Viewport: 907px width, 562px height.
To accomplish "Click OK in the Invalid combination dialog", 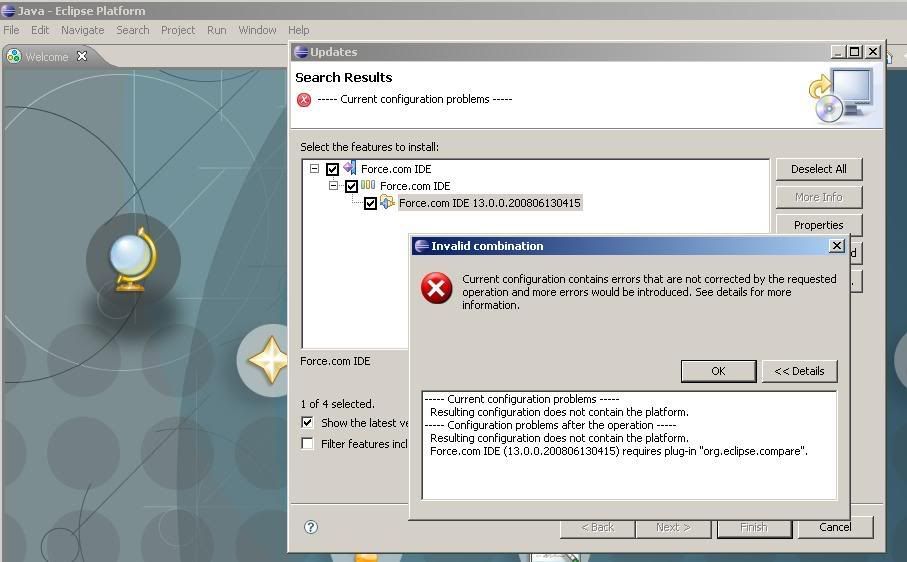I will [x=718, y=371].
